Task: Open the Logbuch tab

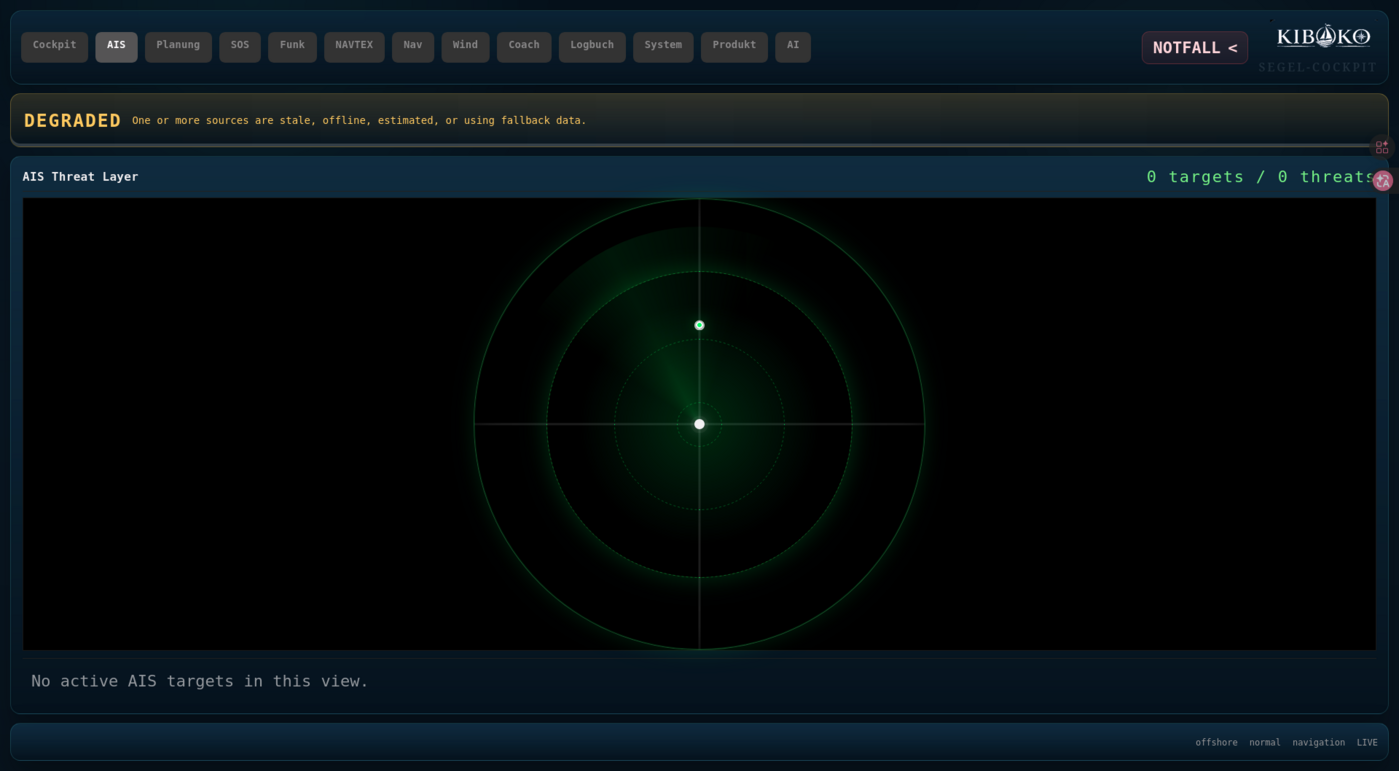Action: (x=592, y=46)
